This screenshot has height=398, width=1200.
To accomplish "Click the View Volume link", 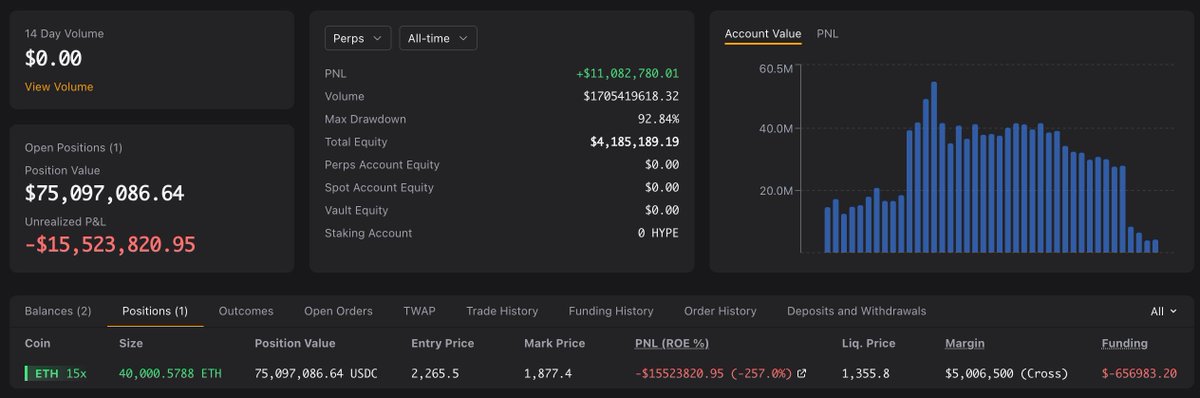I will point(59,87).
